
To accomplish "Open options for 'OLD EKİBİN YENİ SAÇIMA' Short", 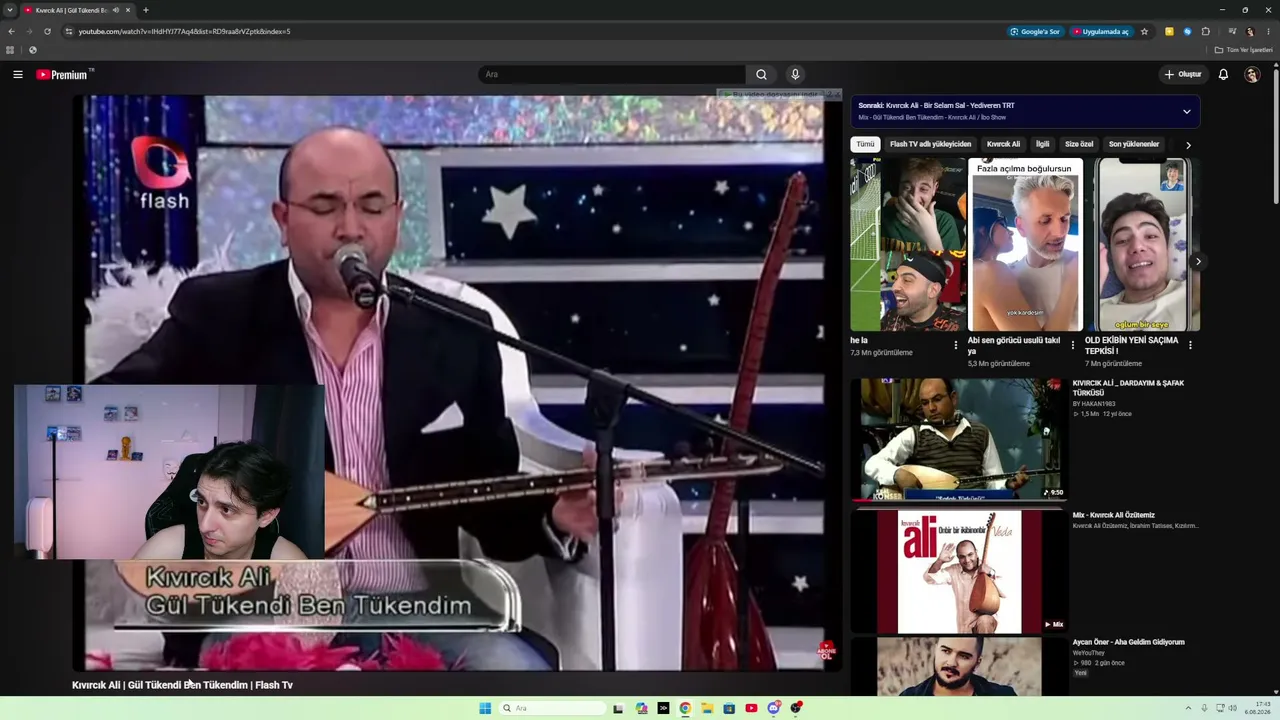I will pos(1190,345).
